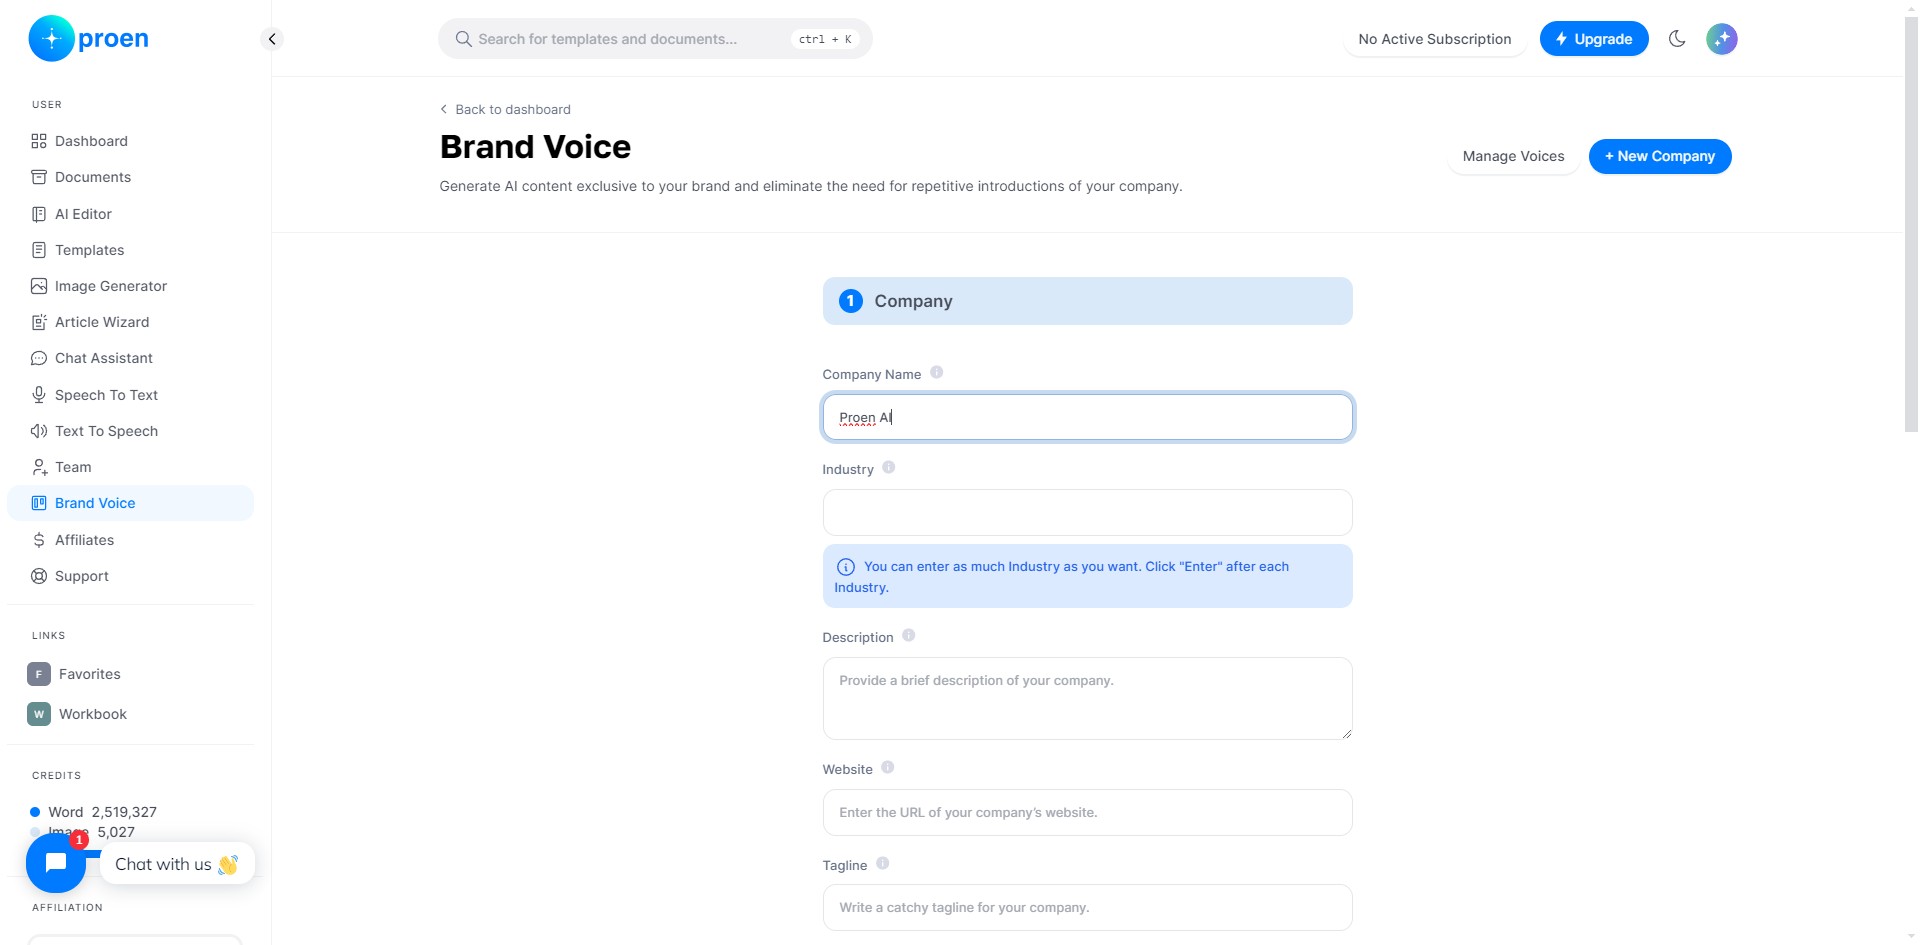Click No Active Subscription badge
This screenshot has width=1920, height=945.
[1435, 39]
